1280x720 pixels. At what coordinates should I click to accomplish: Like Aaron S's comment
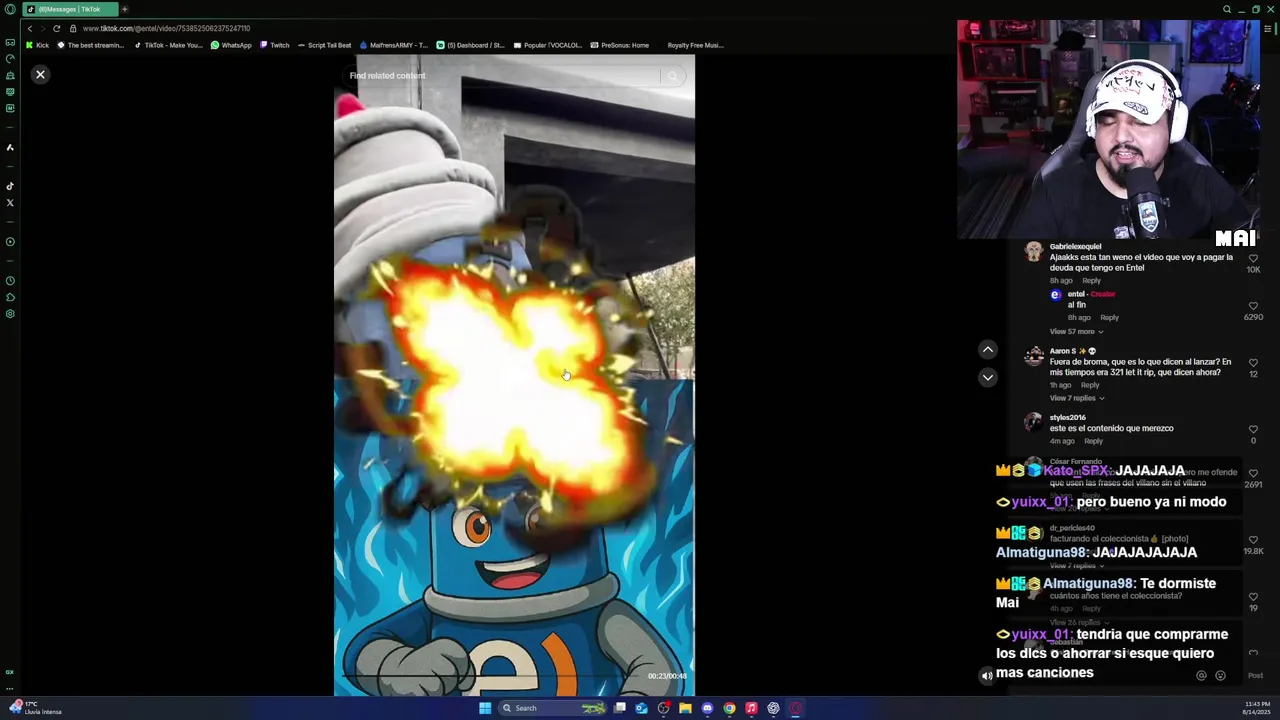click(x=1253, y=363)
